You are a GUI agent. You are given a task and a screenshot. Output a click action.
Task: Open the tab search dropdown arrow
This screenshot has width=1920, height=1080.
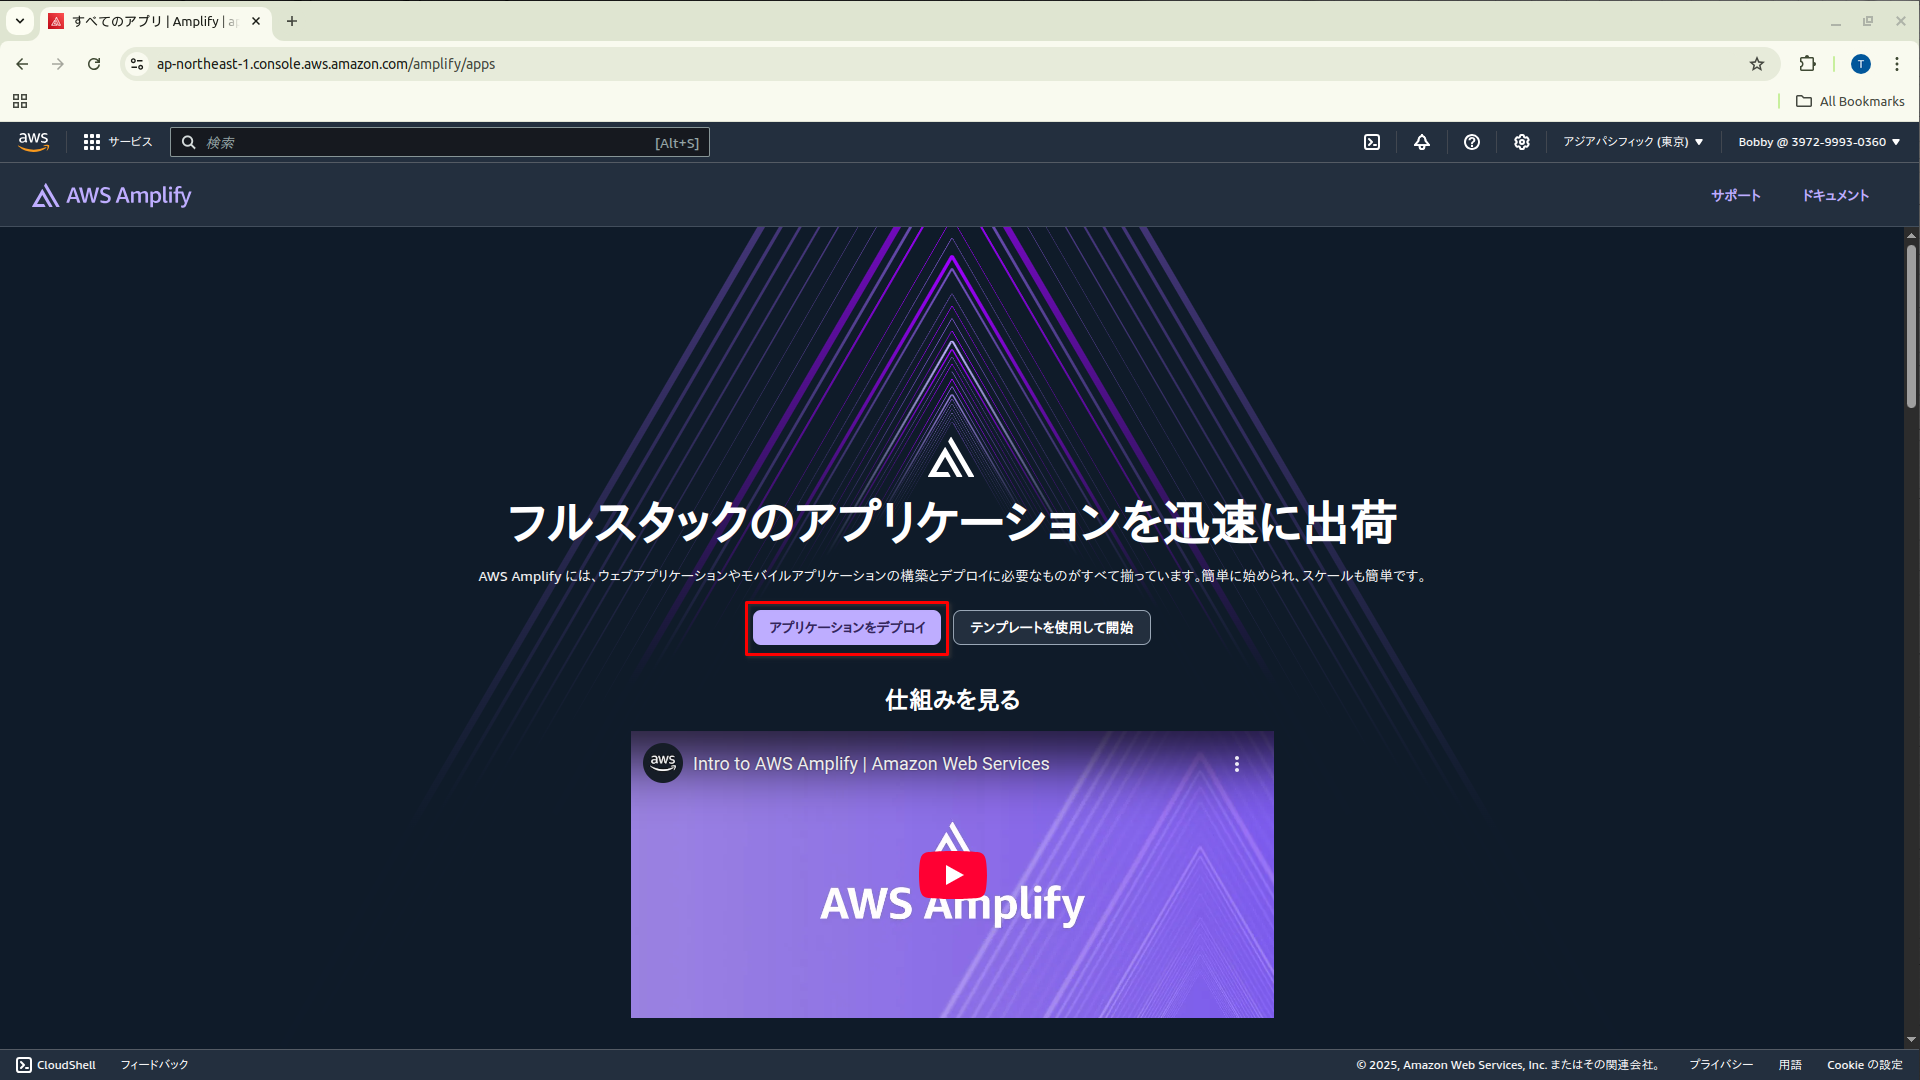pyautogui.click(x=20, y=21)
